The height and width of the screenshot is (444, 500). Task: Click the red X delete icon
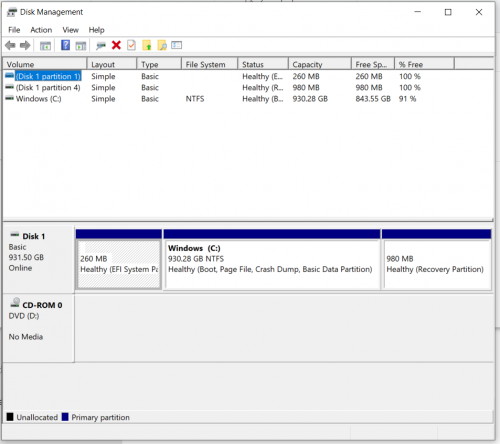116,45
